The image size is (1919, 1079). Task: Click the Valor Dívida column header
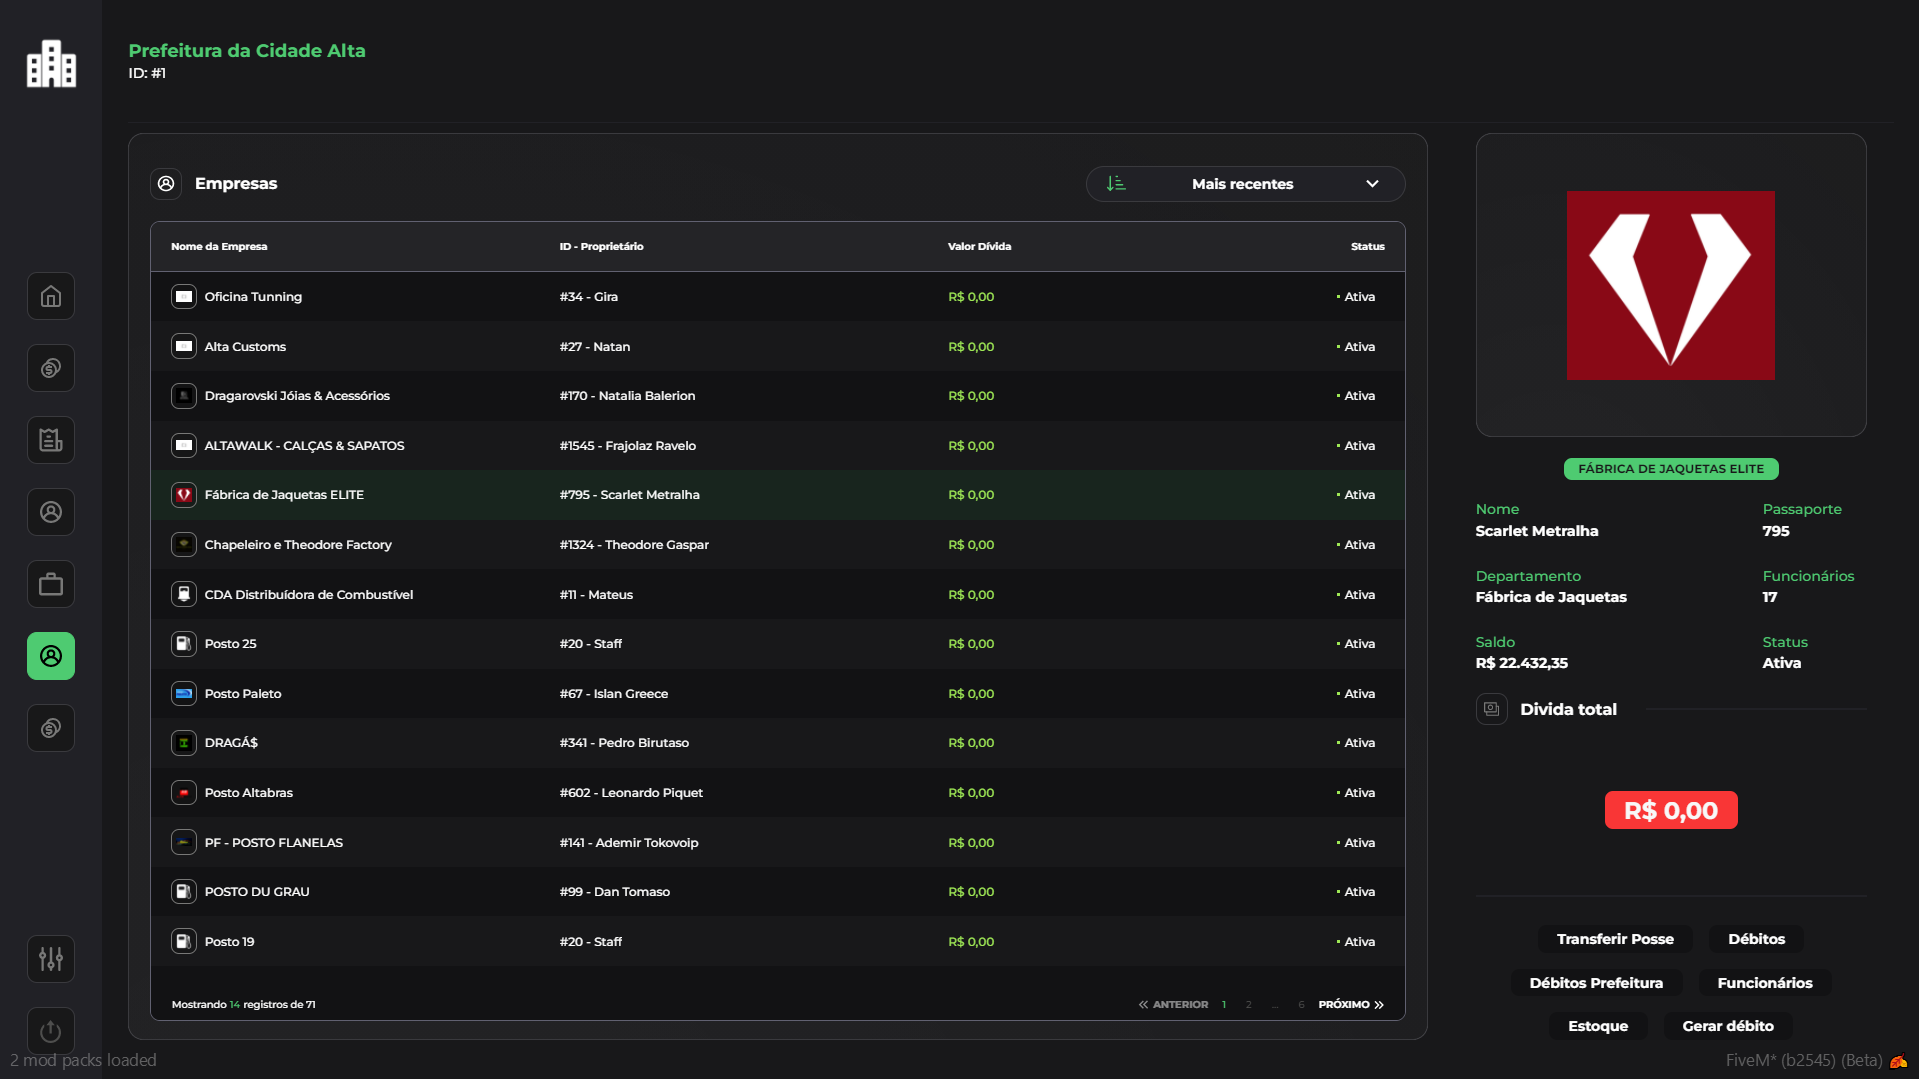point(979,247)
